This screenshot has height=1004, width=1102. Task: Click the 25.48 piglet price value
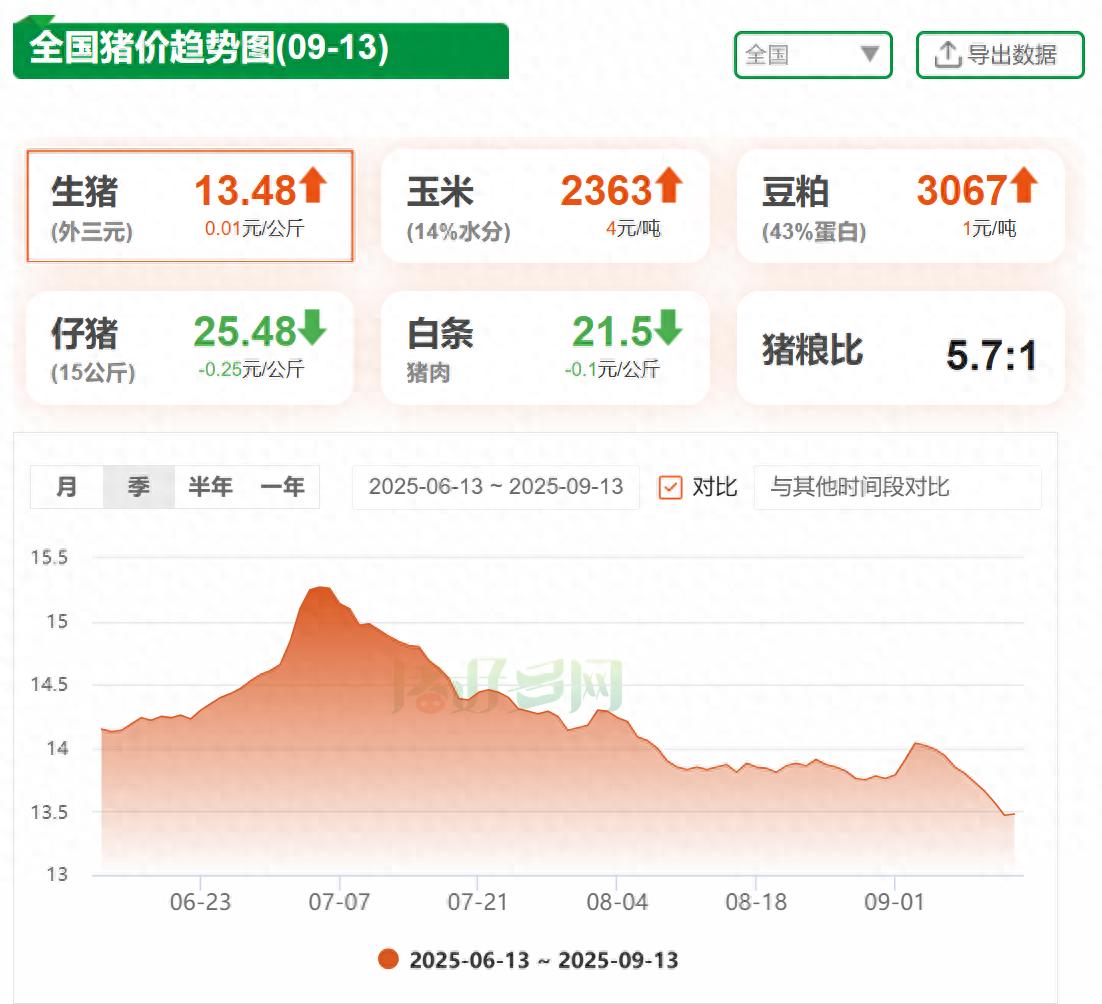pos(245,332)
